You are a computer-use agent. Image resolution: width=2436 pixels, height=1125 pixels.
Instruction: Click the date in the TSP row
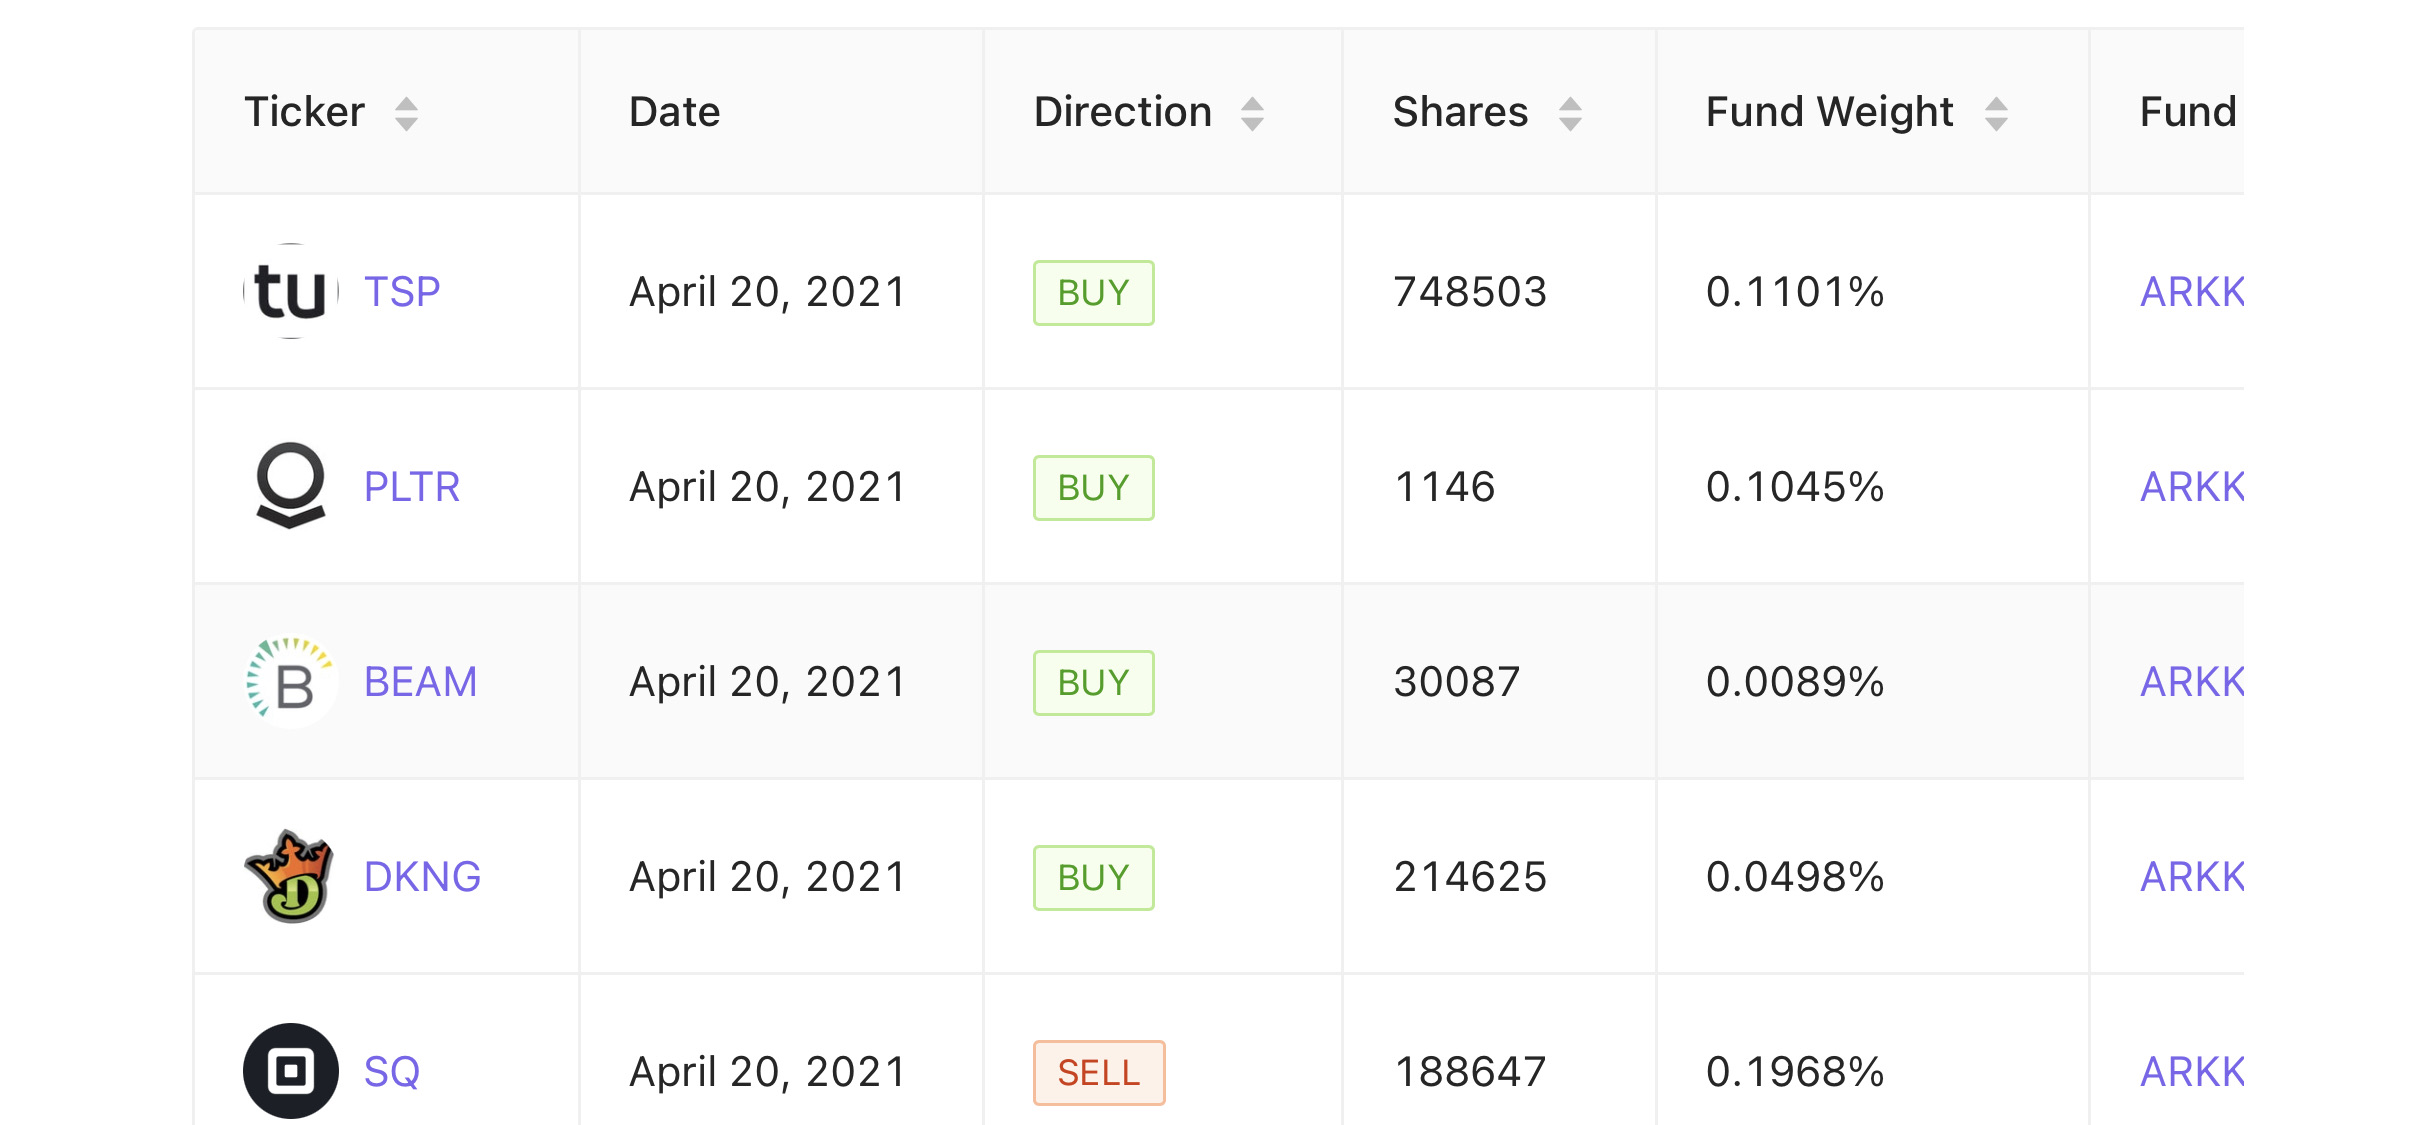coord(768,292)
